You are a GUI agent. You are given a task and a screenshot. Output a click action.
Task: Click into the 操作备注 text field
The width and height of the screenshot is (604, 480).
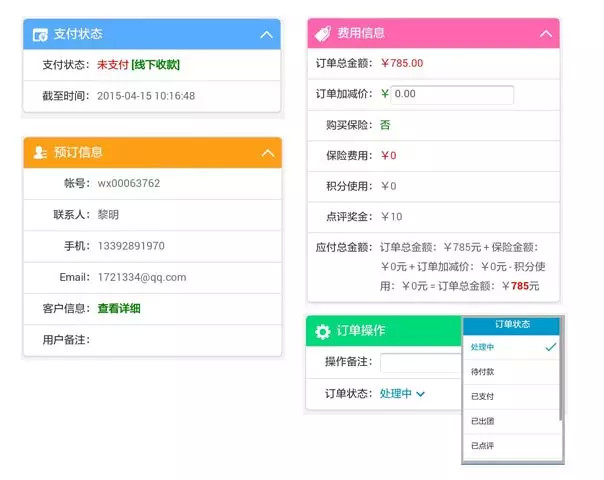421,362
